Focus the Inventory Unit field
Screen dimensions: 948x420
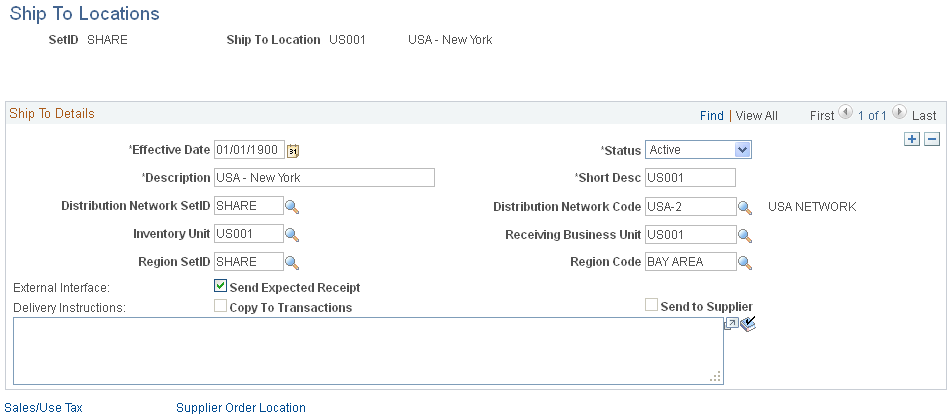(x=248, y=233)
